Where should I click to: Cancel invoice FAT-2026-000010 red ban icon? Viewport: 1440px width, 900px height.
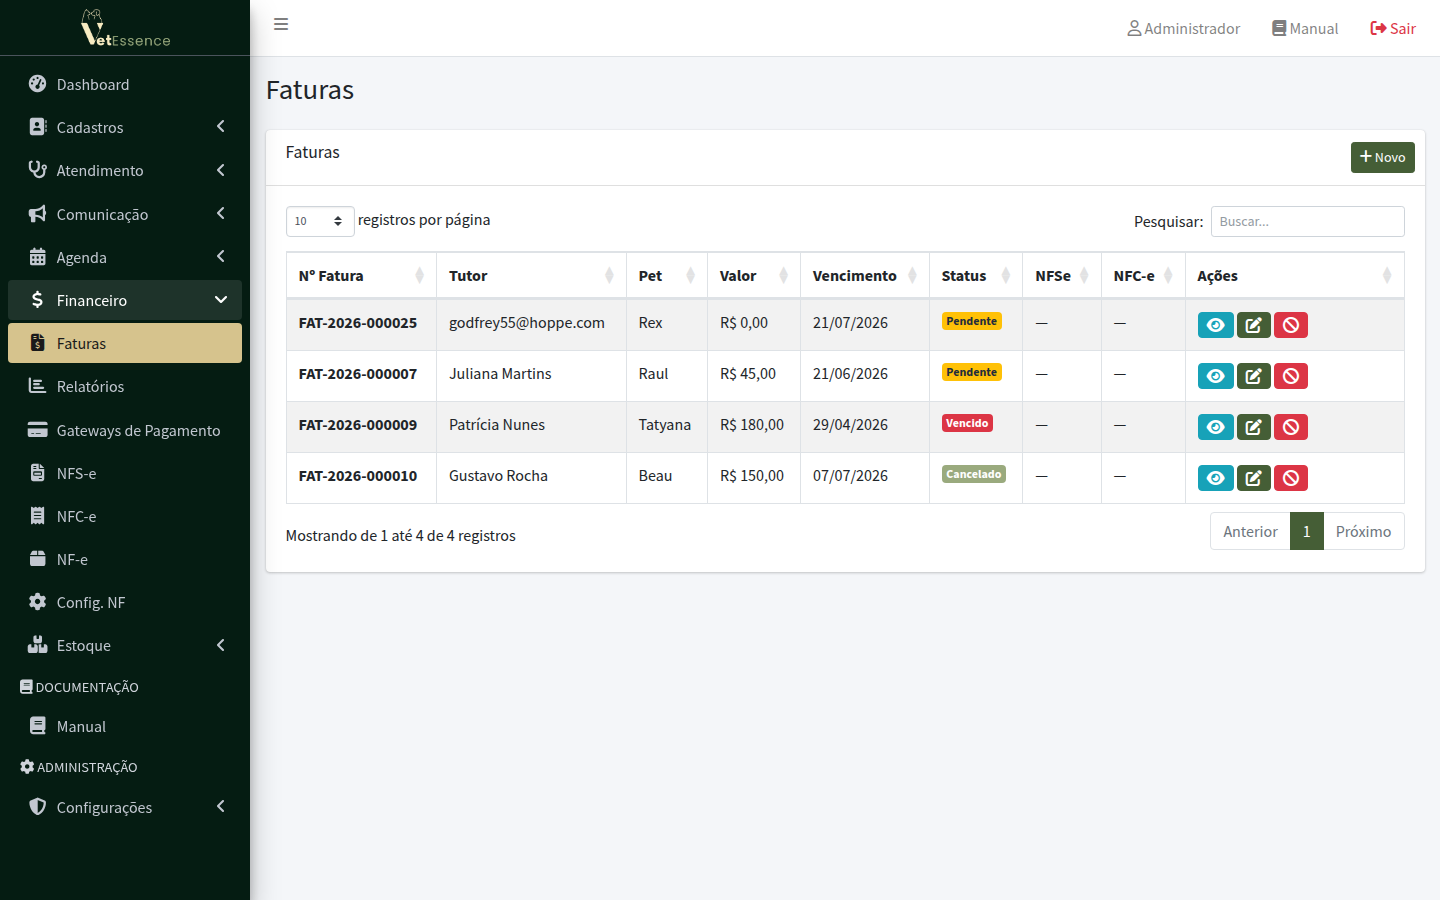point(1291,478)
